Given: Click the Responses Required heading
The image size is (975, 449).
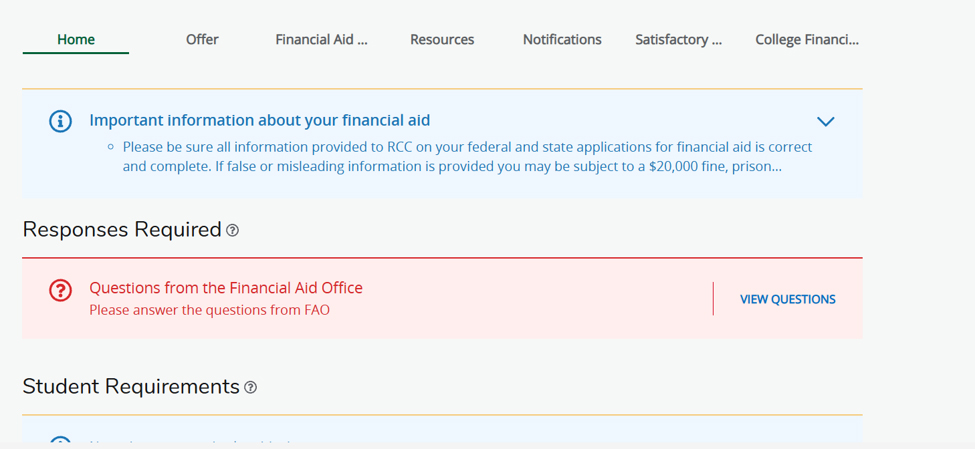Looking at the screenshot, I should coord(122,230).
